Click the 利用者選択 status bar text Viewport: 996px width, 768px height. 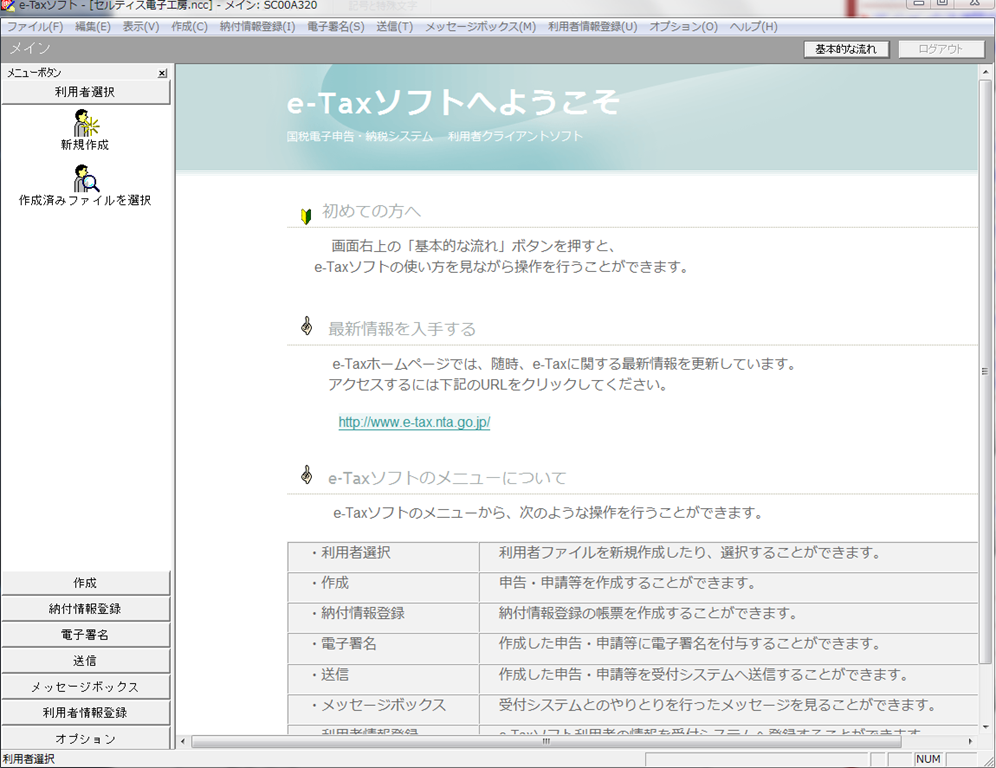point(29,759)
